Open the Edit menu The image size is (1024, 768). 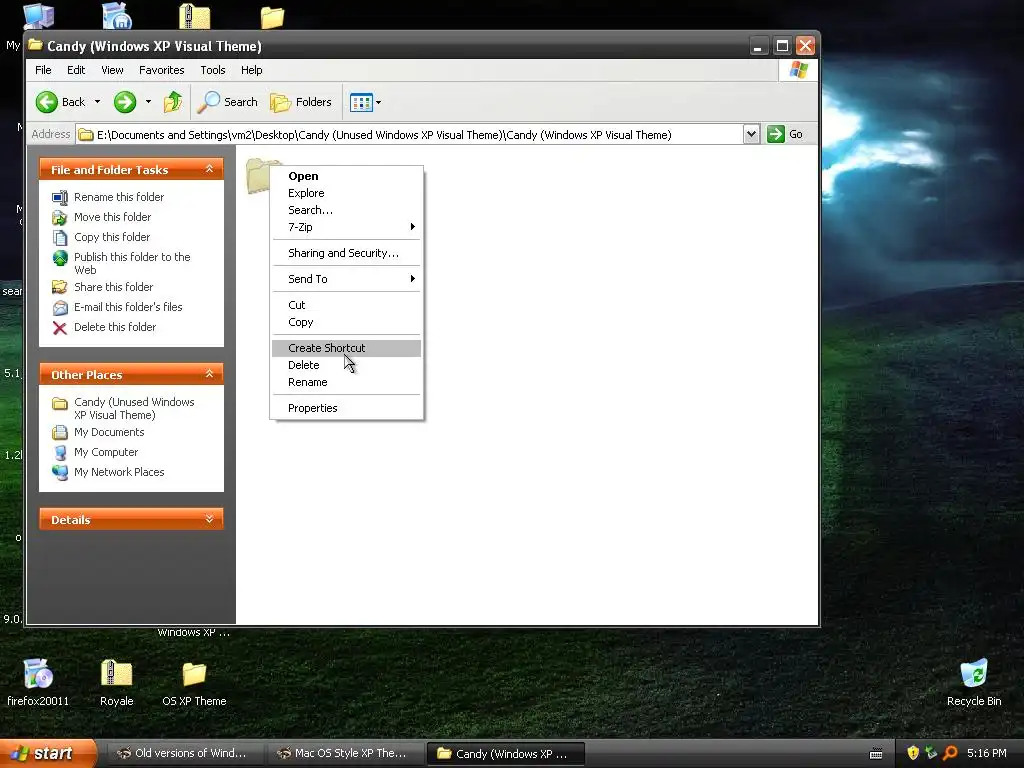[x=76, y=70]
